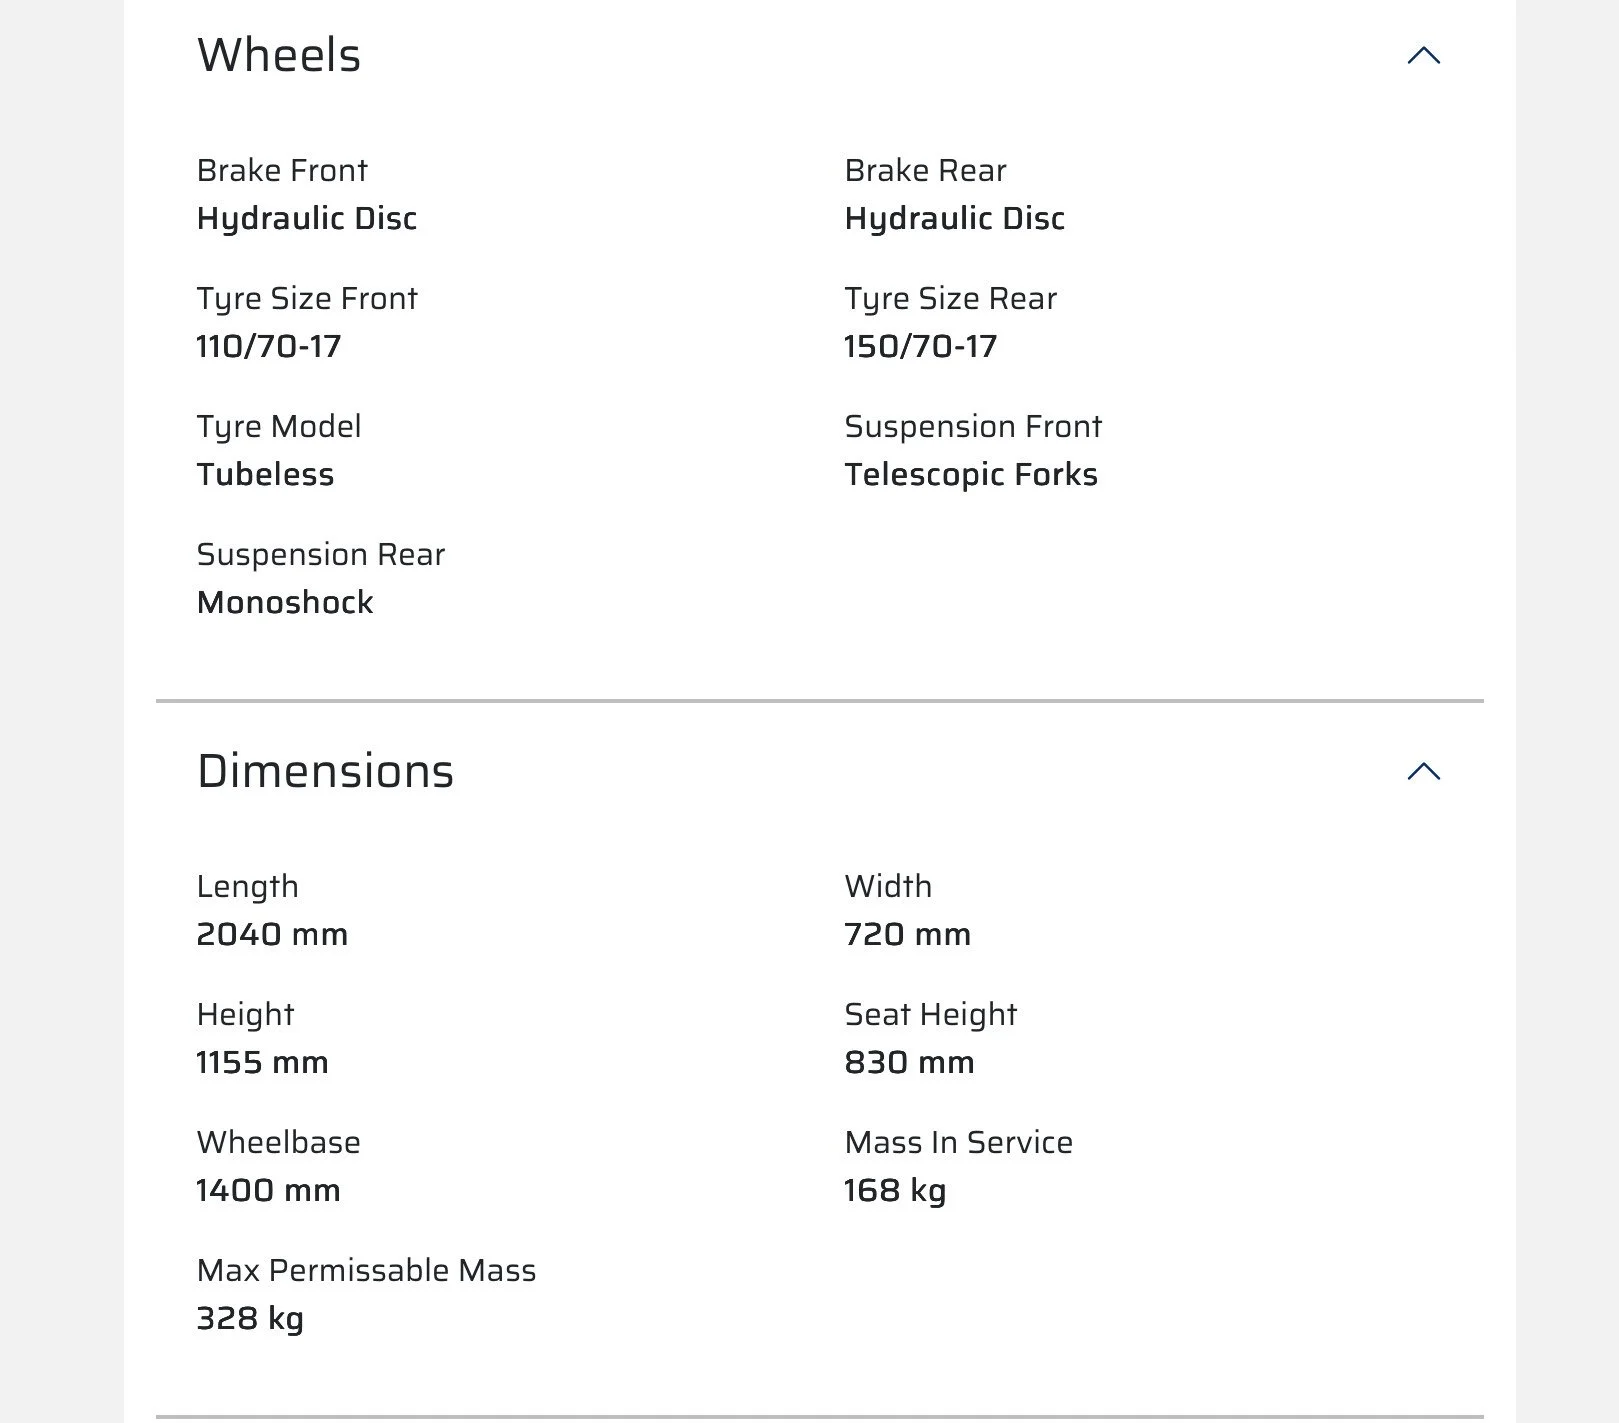Click the Brake Rear Hydraulic Disc value
This screenshot has height=1423, width=1619.
pyautogui.click(x=955, y=219)
